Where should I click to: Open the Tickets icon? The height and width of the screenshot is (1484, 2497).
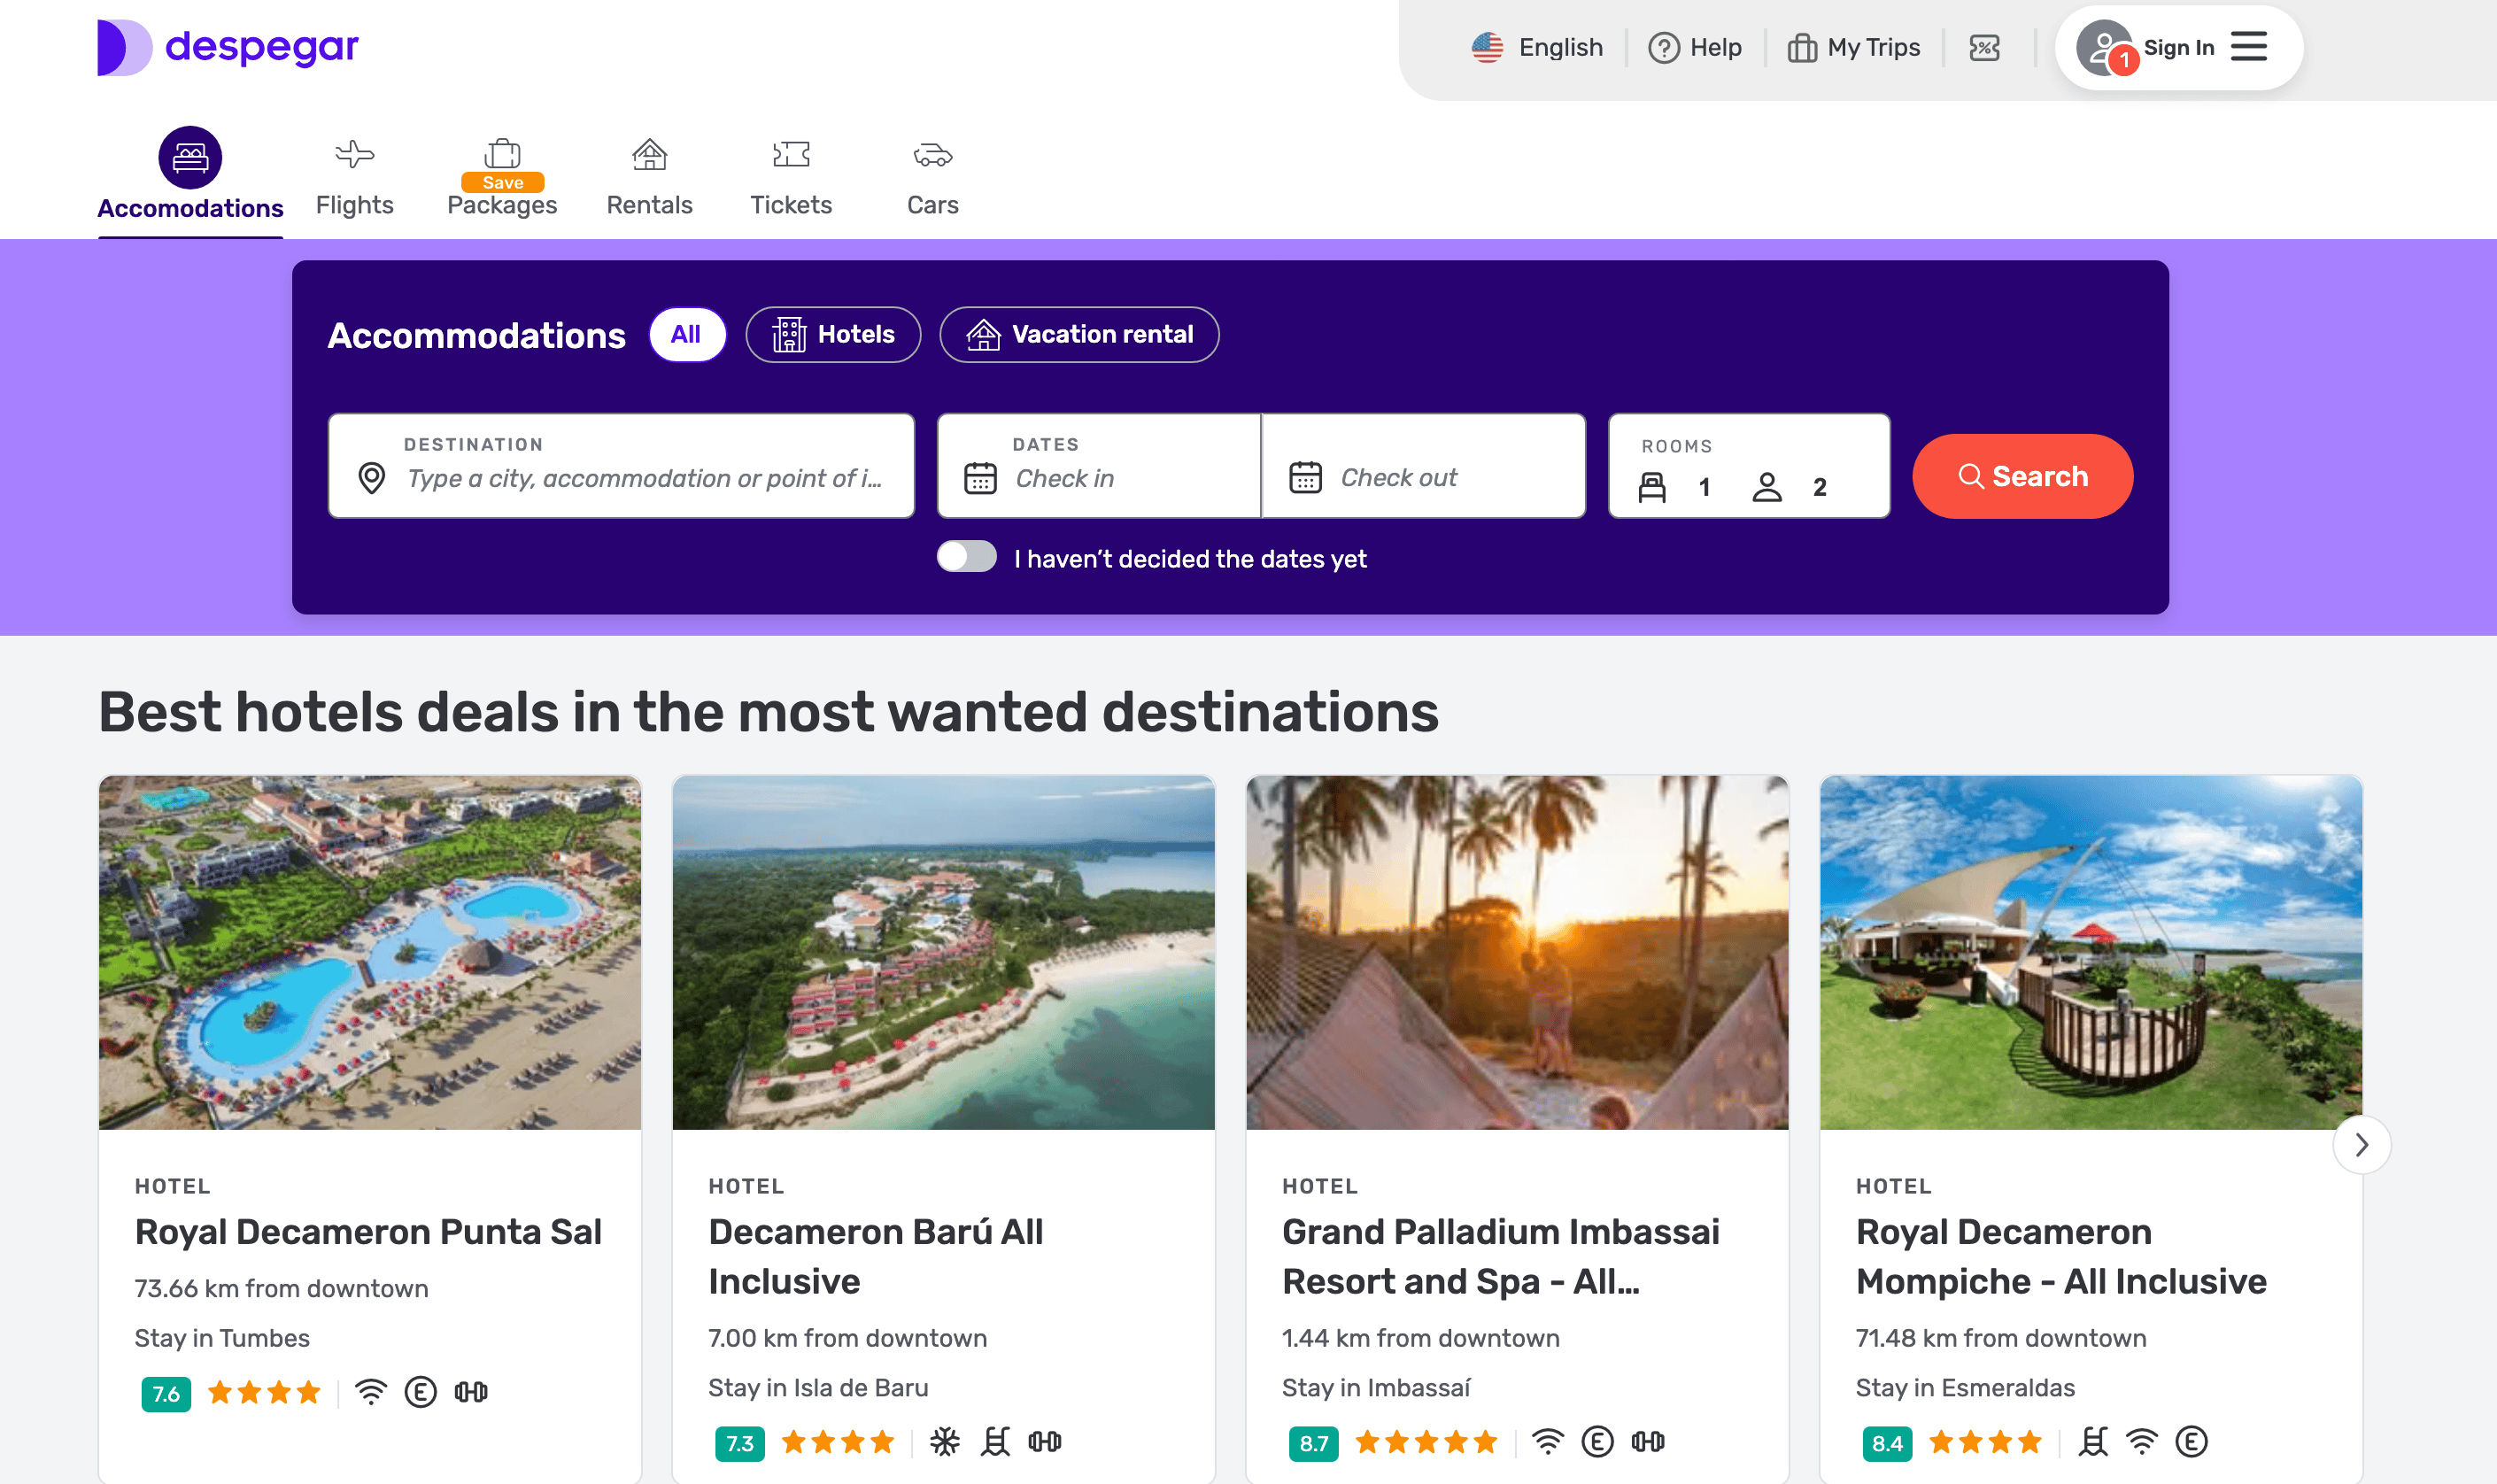[x=790, y=155]
